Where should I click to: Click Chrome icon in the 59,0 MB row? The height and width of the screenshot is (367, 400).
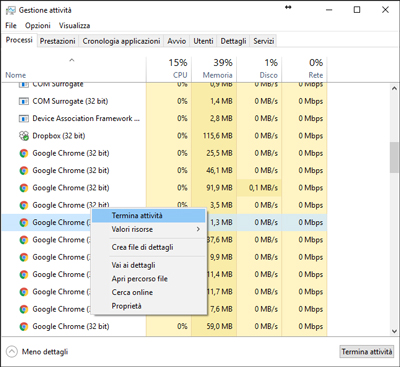coord(24,327)
